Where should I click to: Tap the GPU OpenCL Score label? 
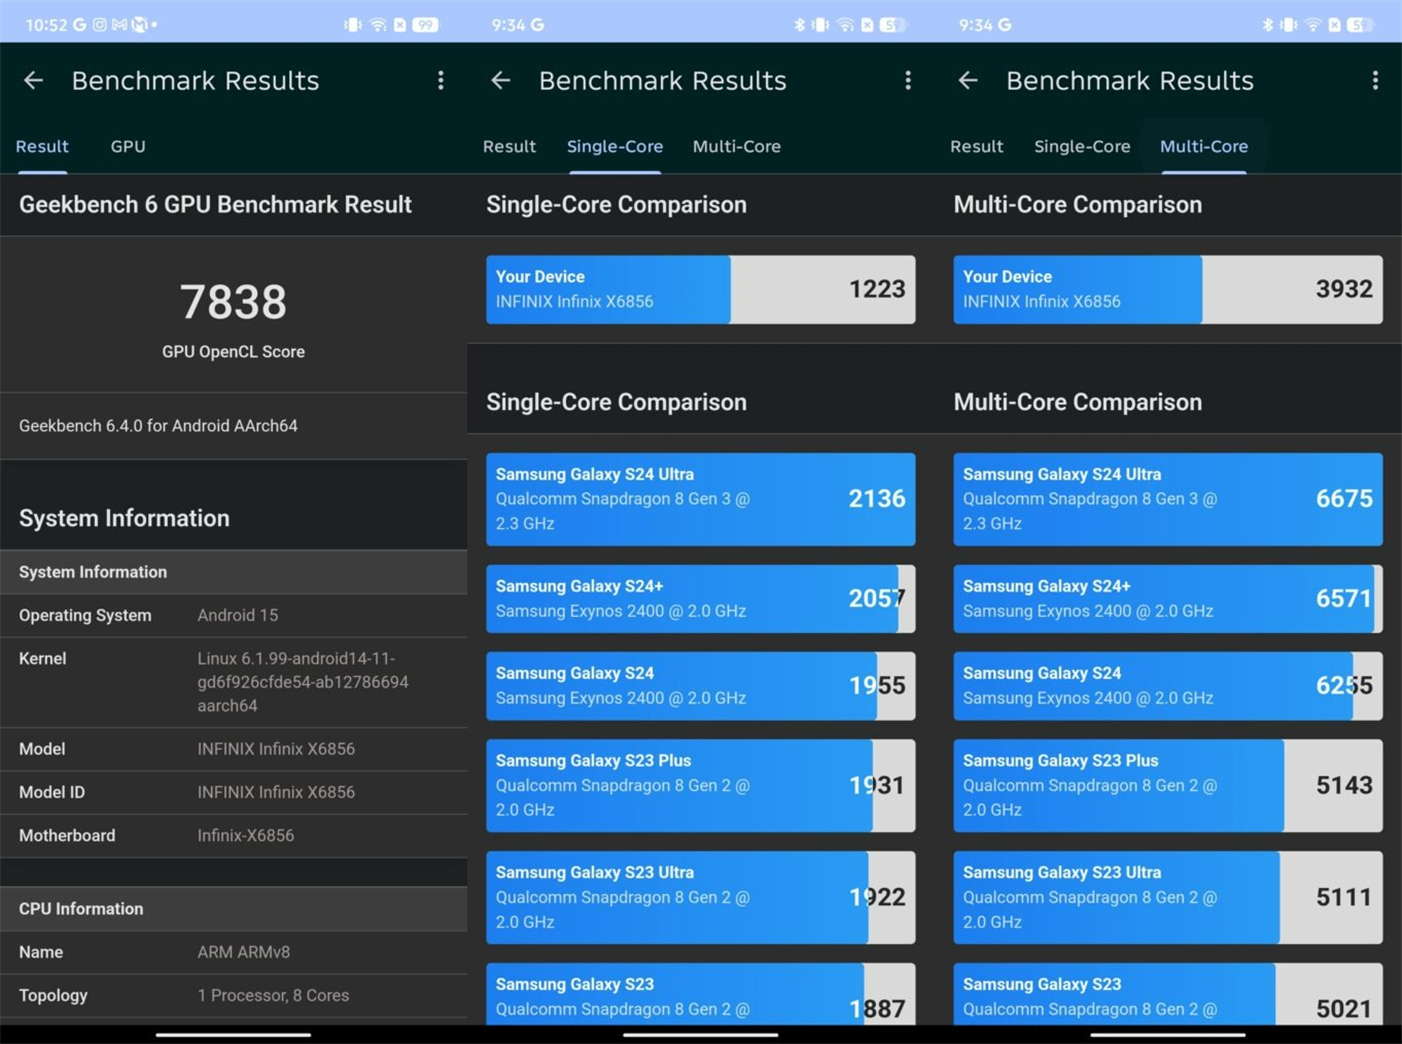click(x=233, y=352)
